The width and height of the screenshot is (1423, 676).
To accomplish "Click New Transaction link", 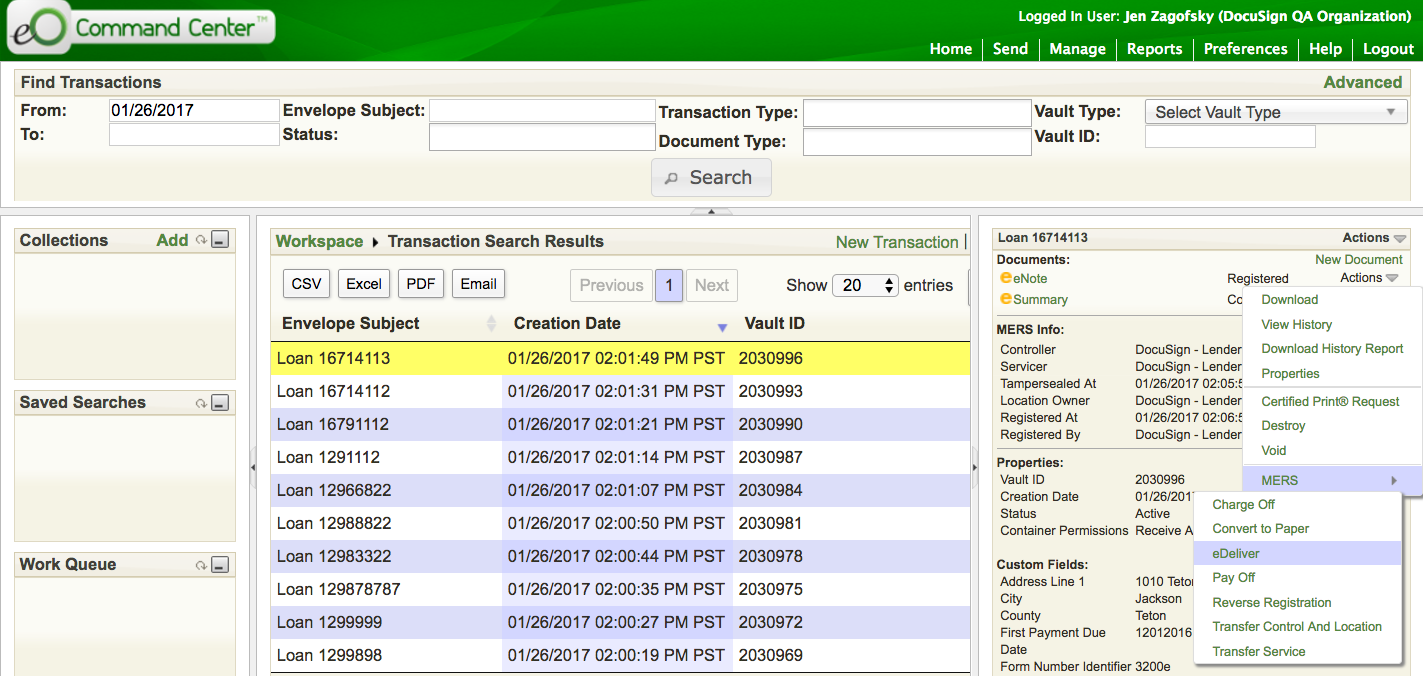I will point(897,242).
